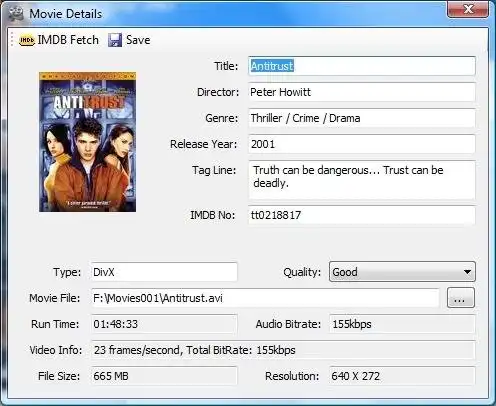The height and width of the screenshot is (406, 496).
Task: Click the Type field containing DivX
Action: coord(164,272)
